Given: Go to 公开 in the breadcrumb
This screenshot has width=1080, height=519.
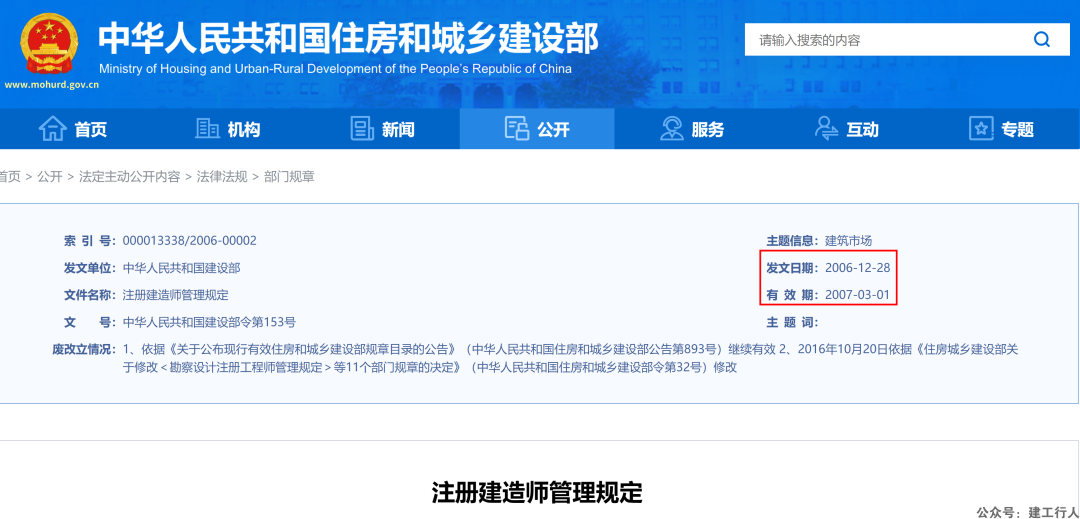Looking at the screenshot, I should pos(50,177).
